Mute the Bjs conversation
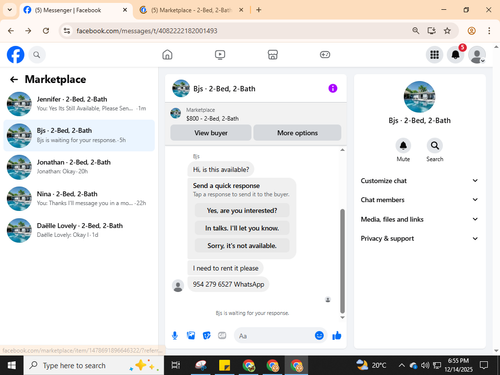 (403, 146)
